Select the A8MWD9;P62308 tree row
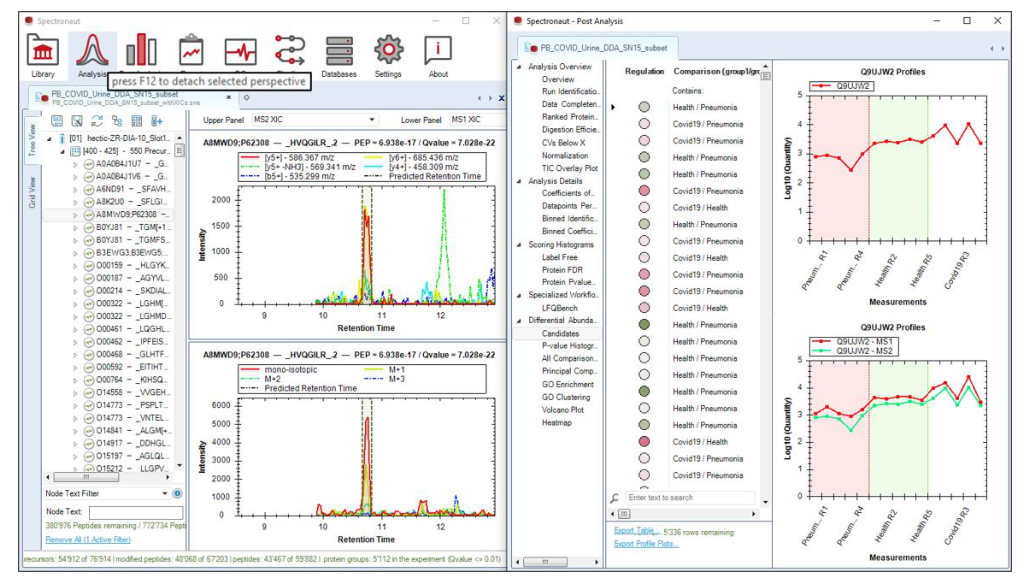This screenshot has width=1029, height=583. click(125, 214)
